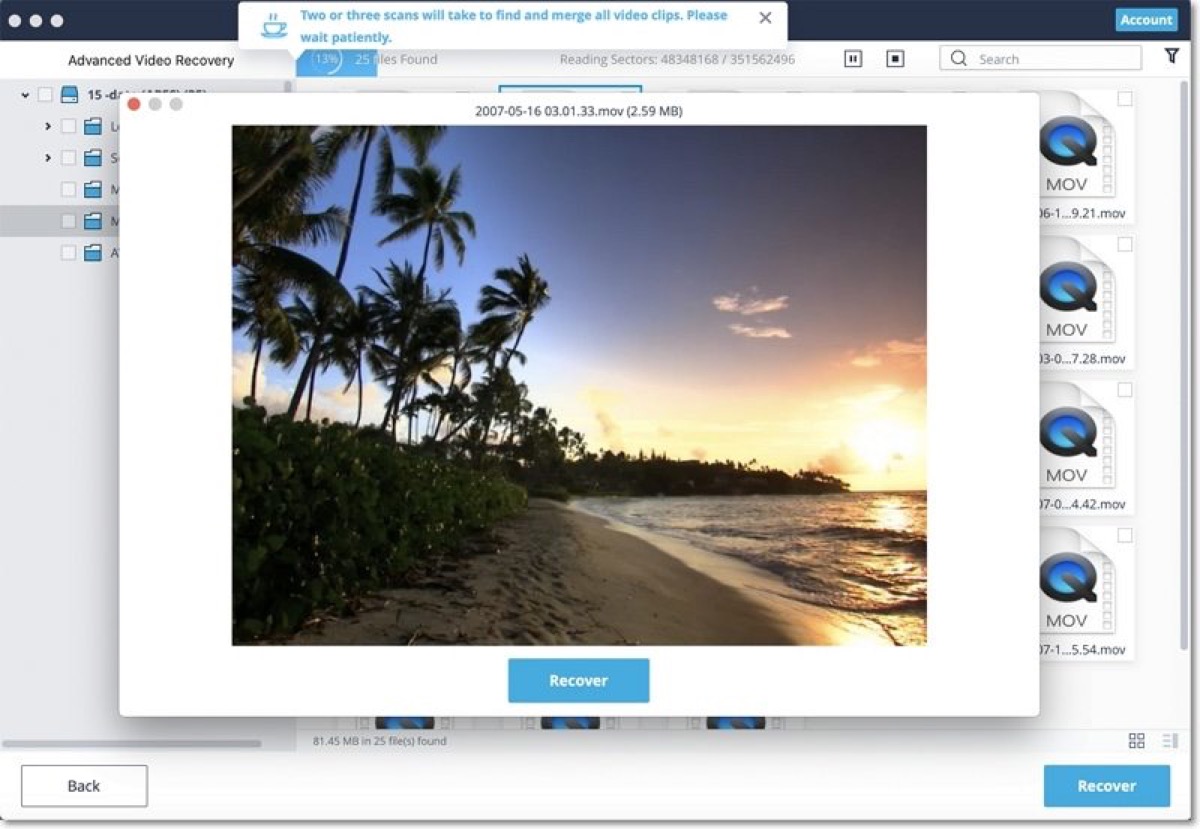Screen dimensions: 1200x829
Task: Collapse the 15-data drive tree
Action: pos(24,94)
